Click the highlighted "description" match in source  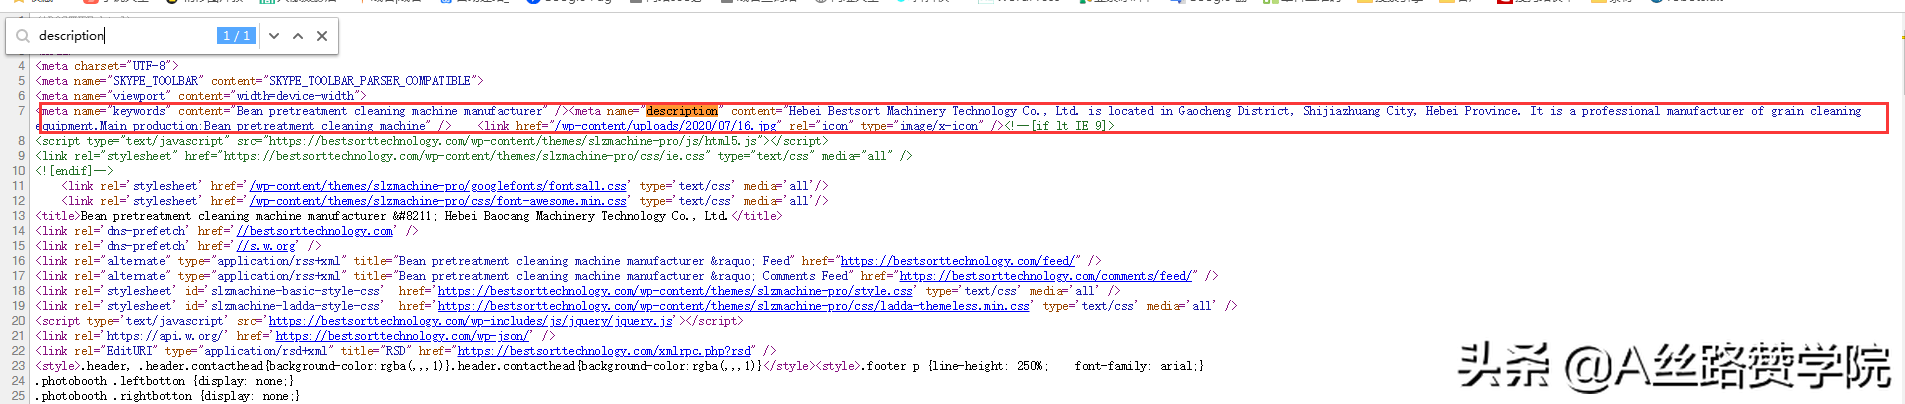coord(681,111)
